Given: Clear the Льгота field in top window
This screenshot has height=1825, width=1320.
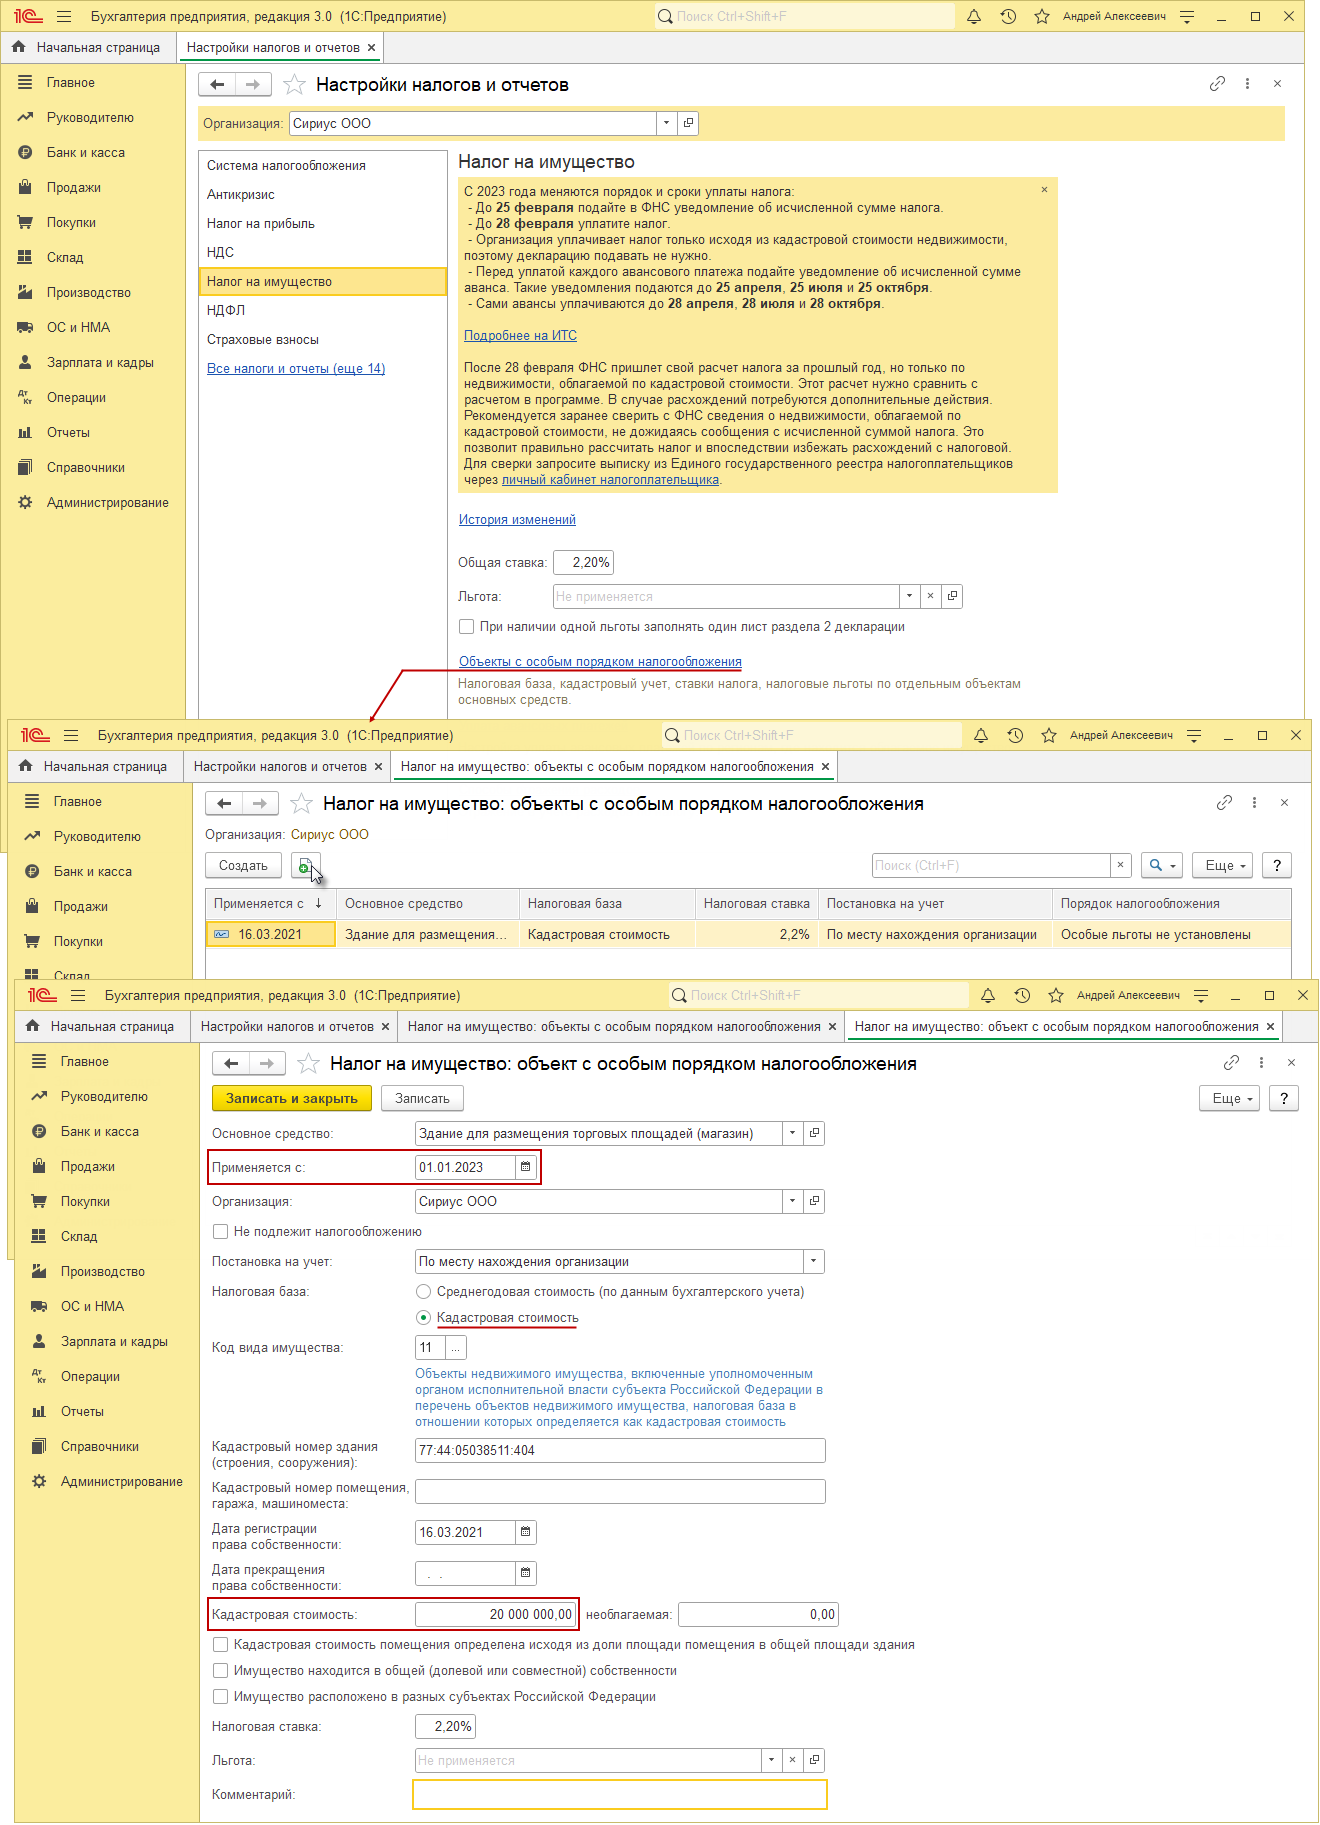Looking at the screenshot, I should click(930, 596).
